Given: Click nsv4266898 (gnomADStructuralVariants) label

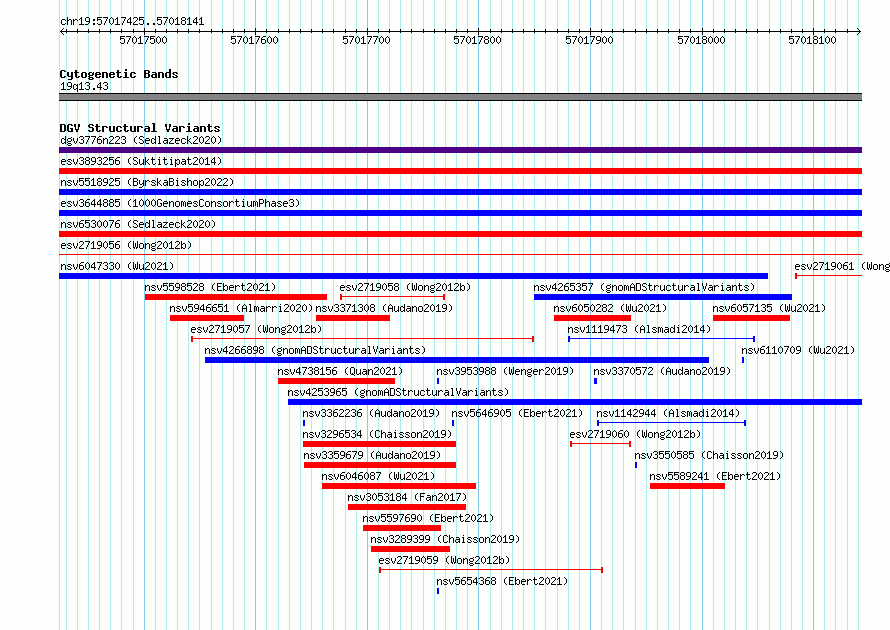Looking at the screenshot, I should [x=315, y=350].
